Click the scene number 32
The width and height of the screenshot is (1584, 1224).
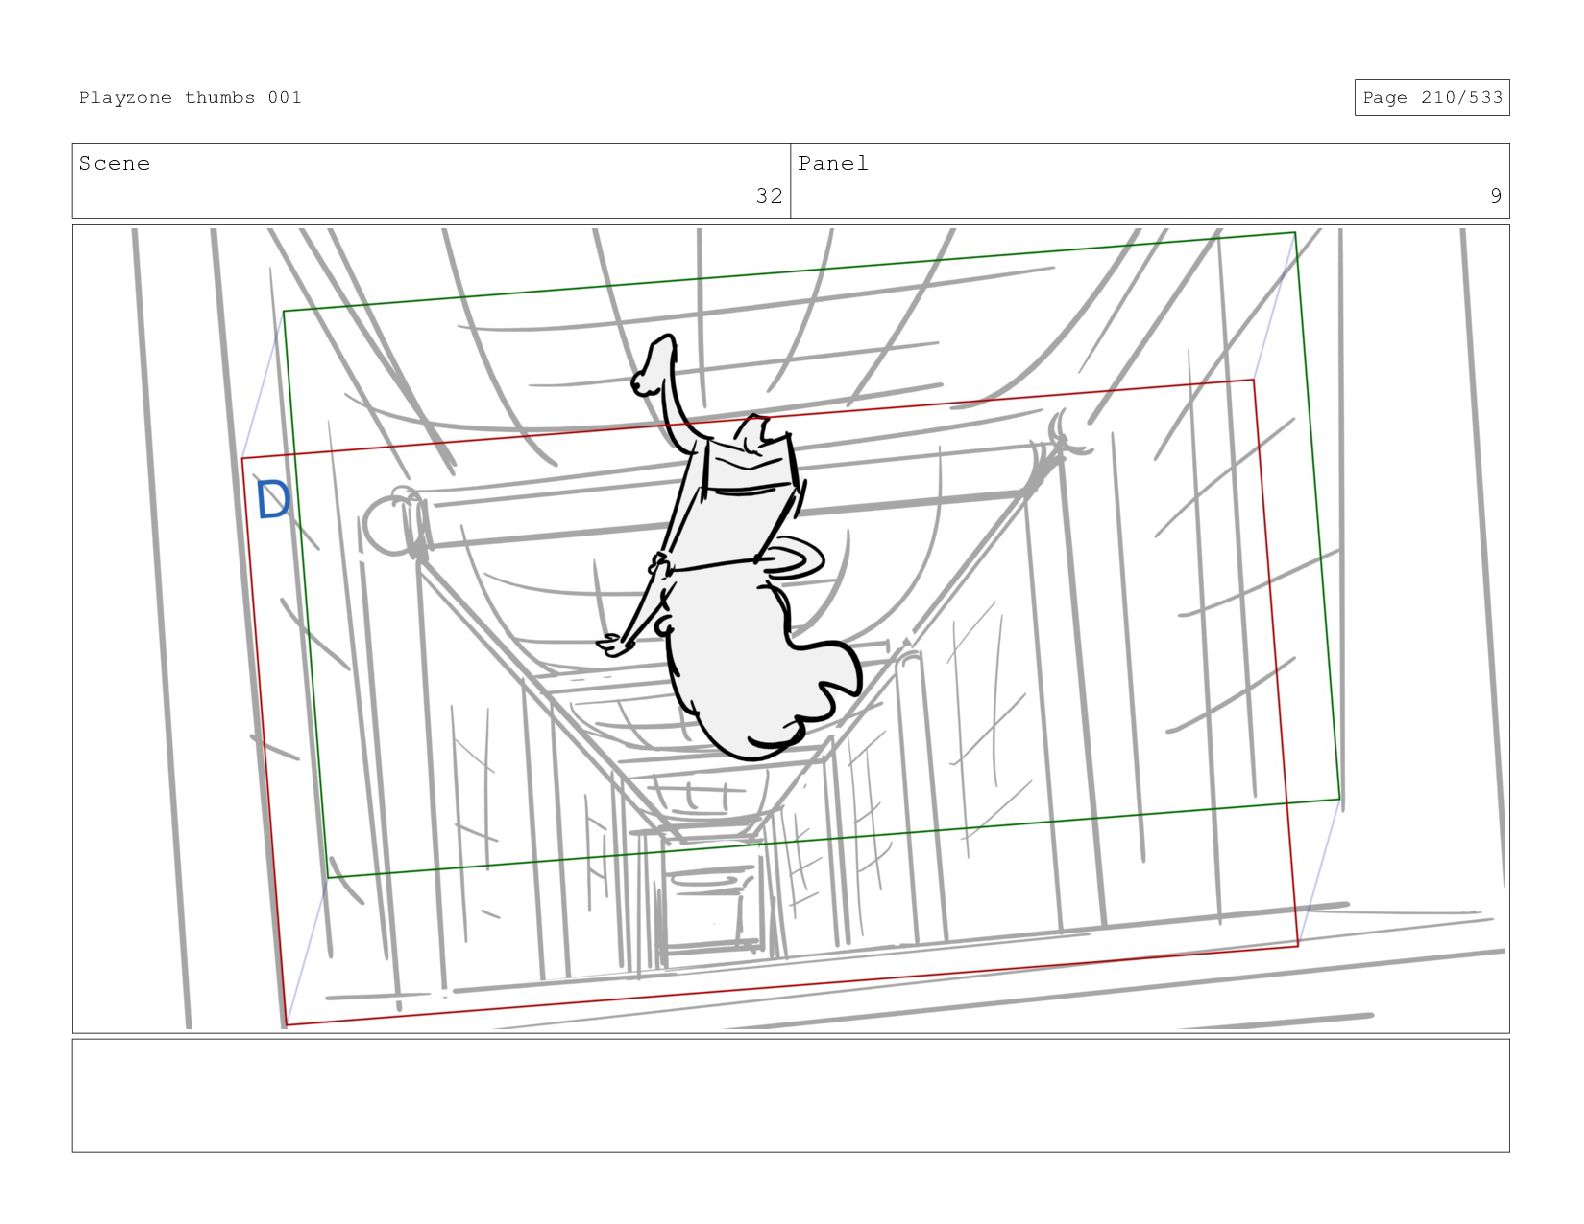point(768,196)
